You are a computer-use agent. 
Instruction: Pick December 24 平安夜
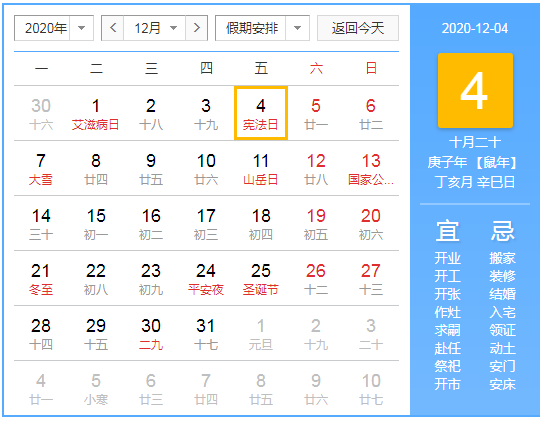tap(206, 279)
